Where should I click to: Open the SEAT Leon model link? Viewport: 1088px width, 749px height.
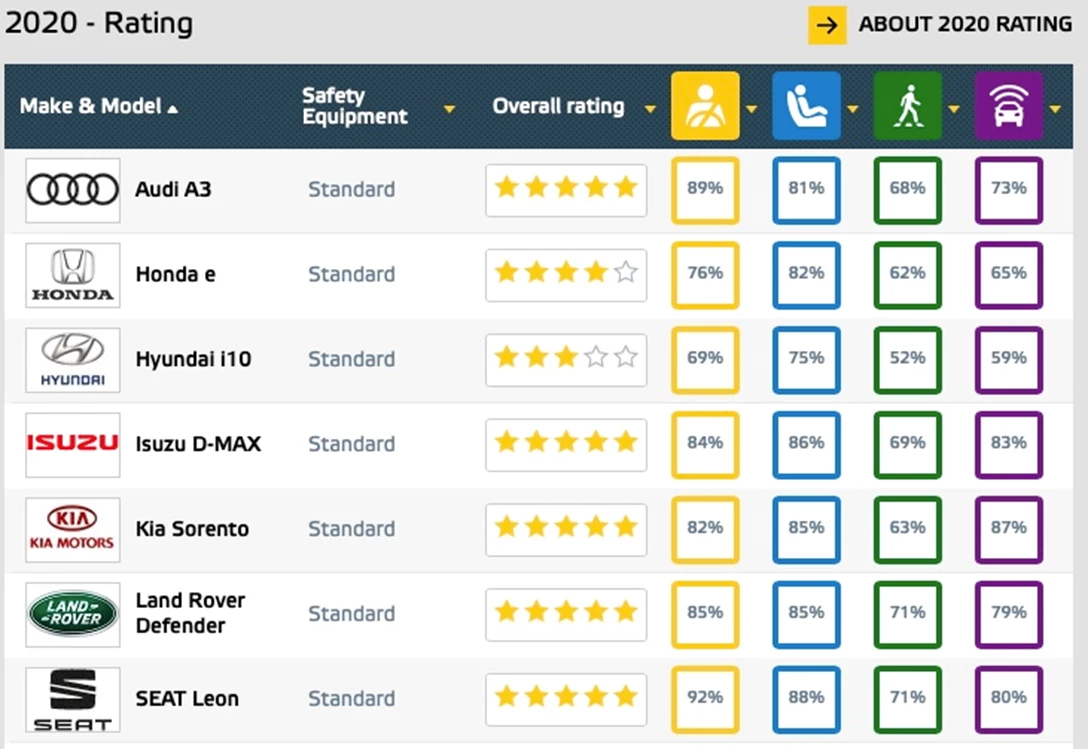tap(187, 699)
